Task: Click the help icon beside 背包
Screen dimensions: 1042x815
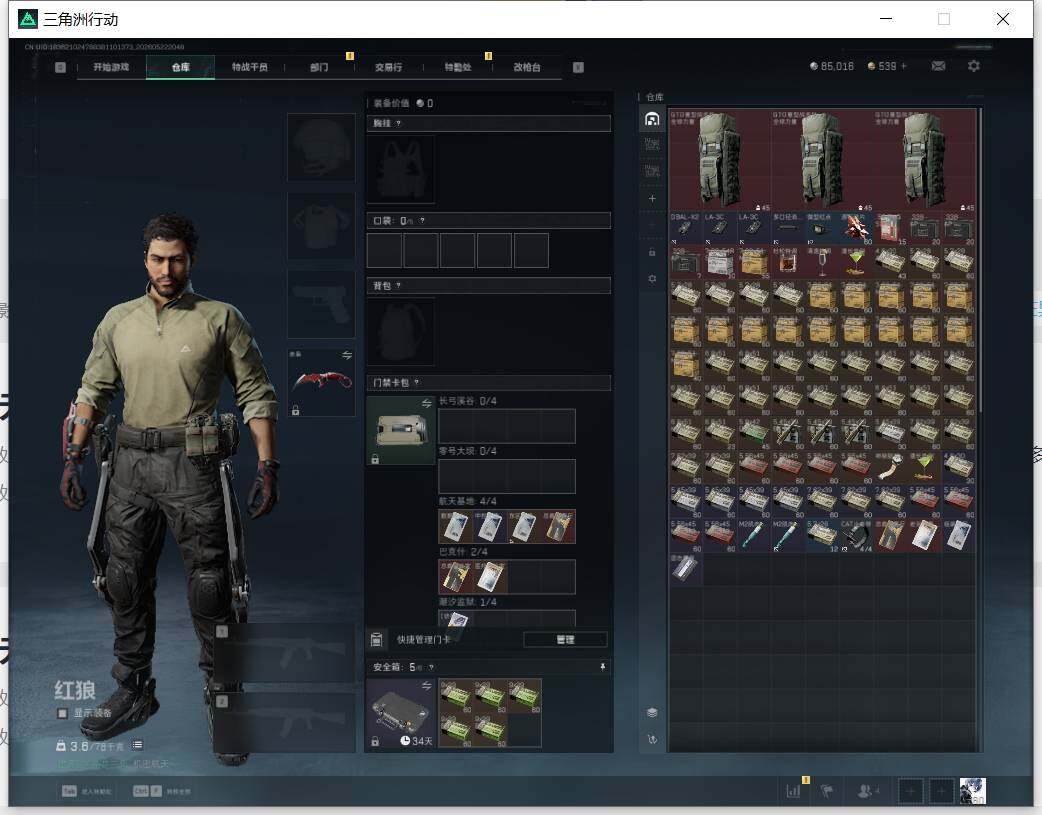Action: (398, 286)
